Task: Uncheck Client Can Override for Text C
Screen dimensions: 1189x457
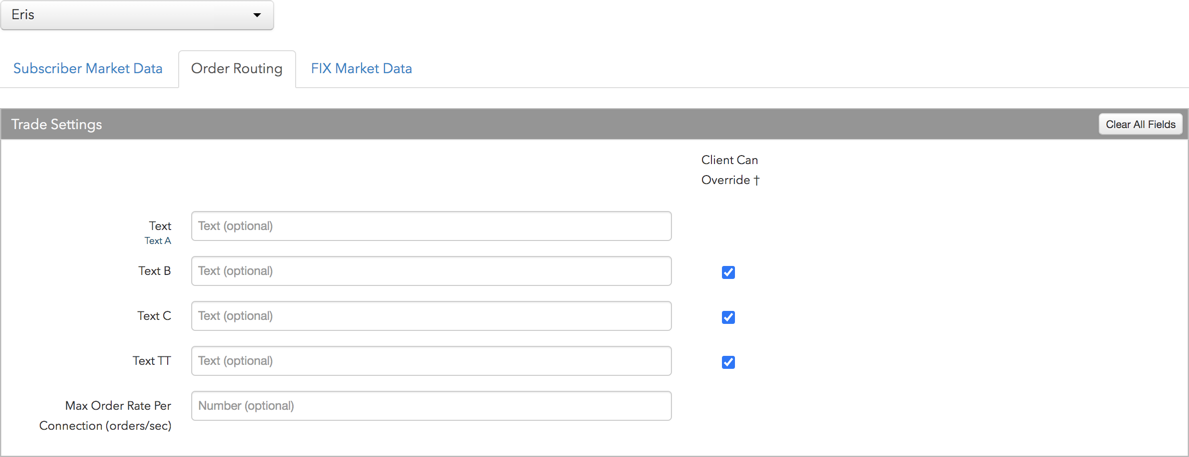Action: point(728,318)
